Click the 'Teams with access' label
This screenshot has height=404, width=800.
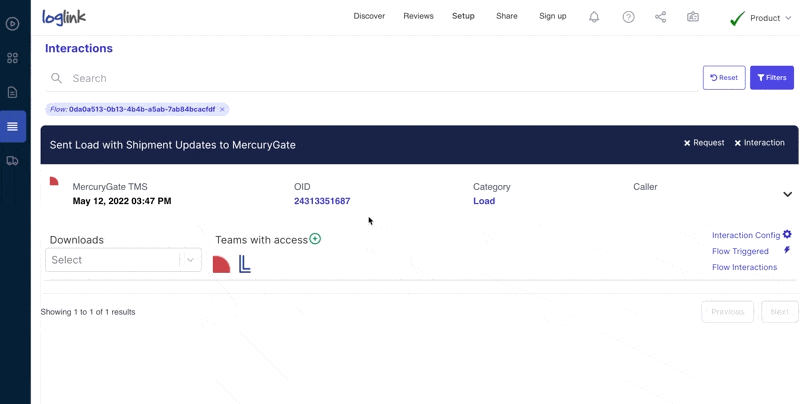[261, 240]
